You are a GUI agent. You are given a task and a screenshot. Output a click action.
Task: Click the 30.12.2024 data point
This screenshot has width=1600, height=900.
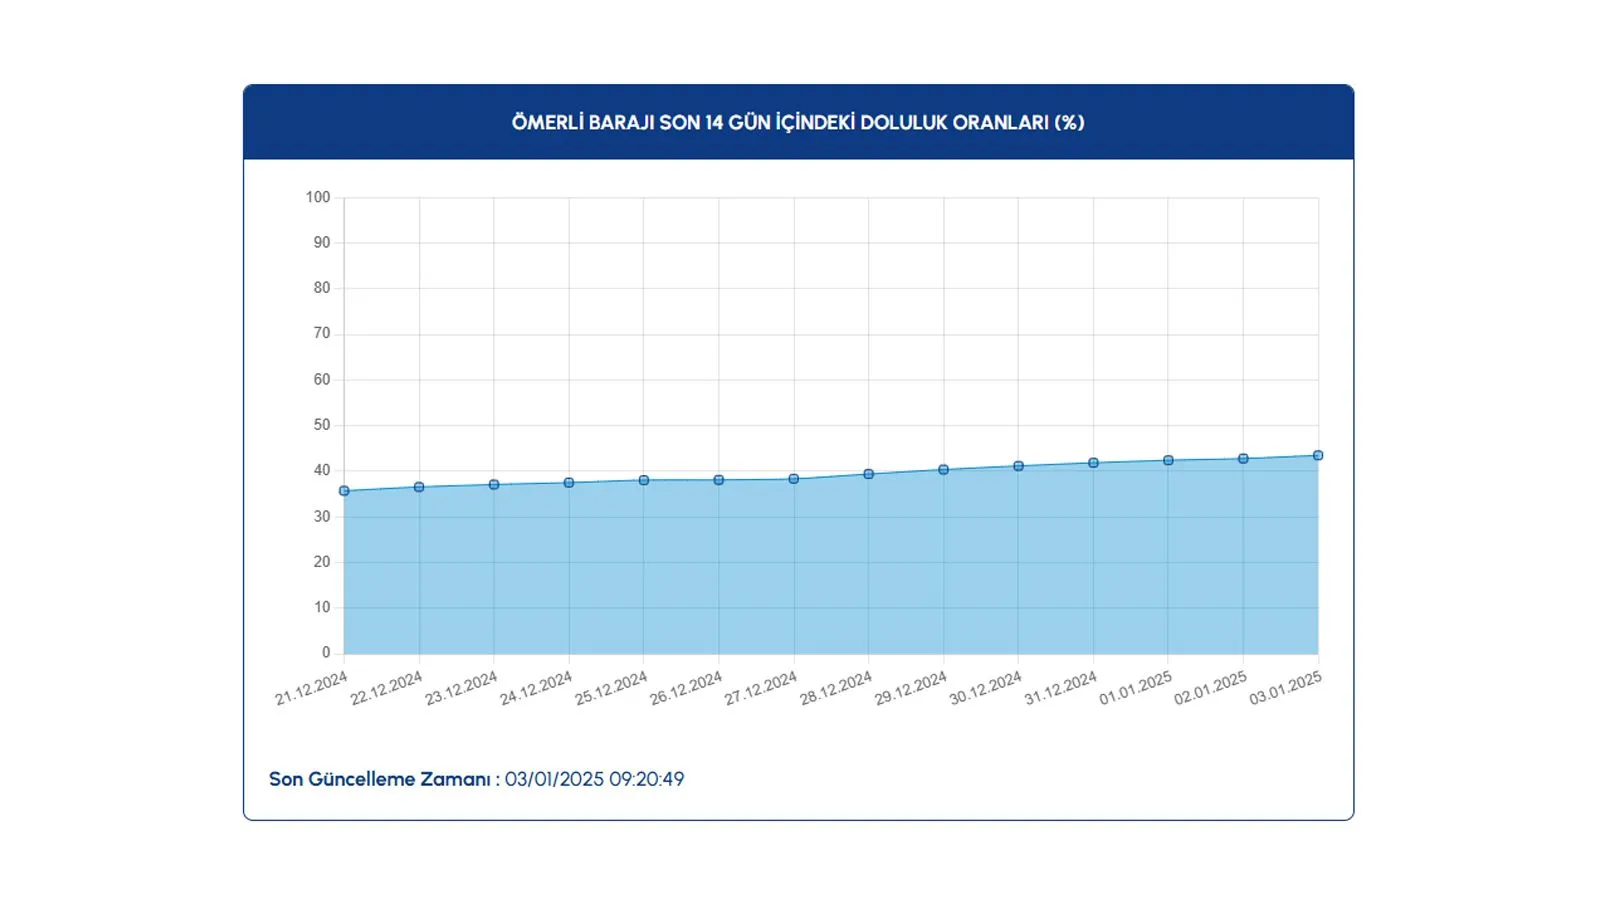pos(1018,466)
